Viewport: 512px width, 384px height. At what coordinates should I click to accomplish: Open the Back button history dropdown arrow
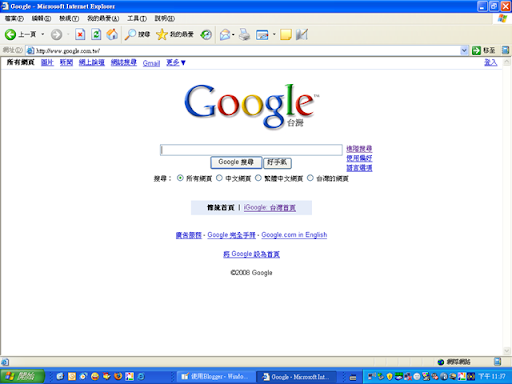43,34
